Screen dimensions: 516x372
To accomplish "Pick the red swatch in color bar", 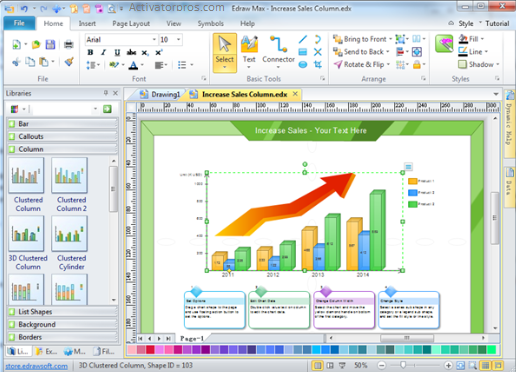I will pyautogui.click(x=150, y=350).
